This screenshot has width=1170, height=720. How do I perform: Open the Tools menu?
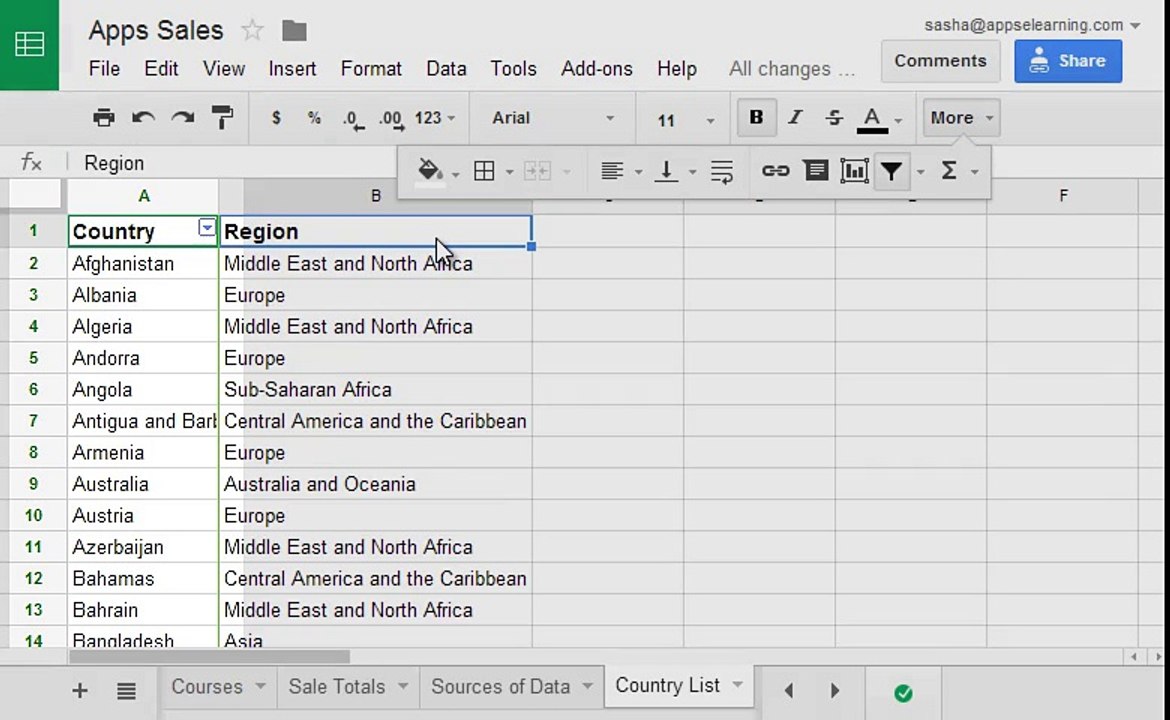(x=513, y=69)
